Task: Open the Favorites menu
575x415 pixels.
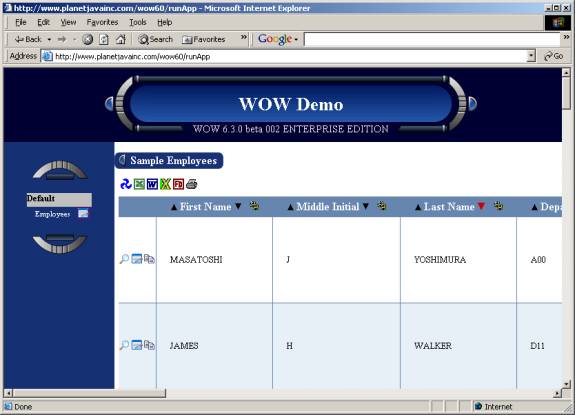Action: pos(102,22)
